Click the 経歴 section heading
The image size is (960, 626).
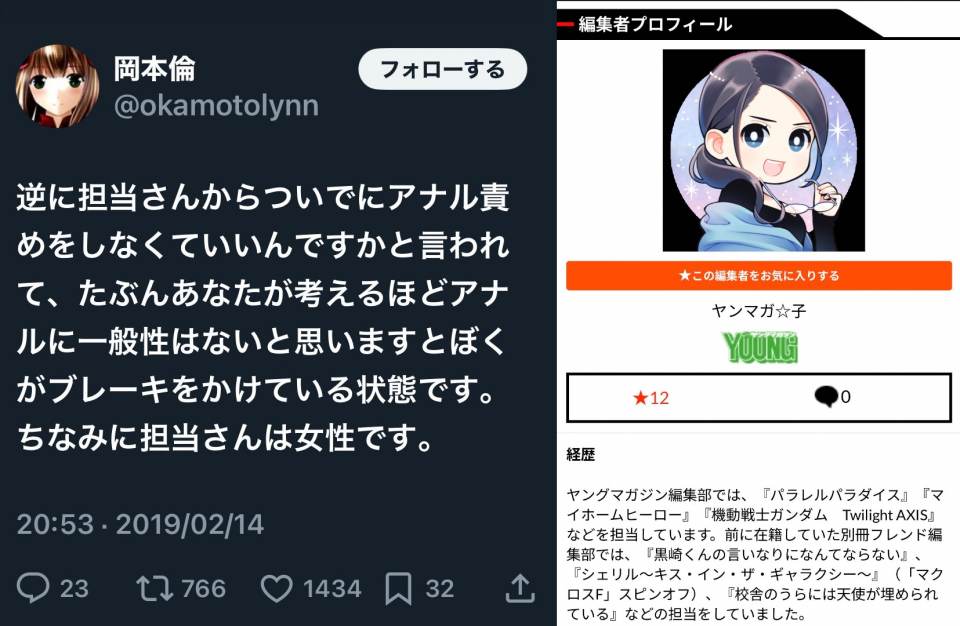coord(580,454)
